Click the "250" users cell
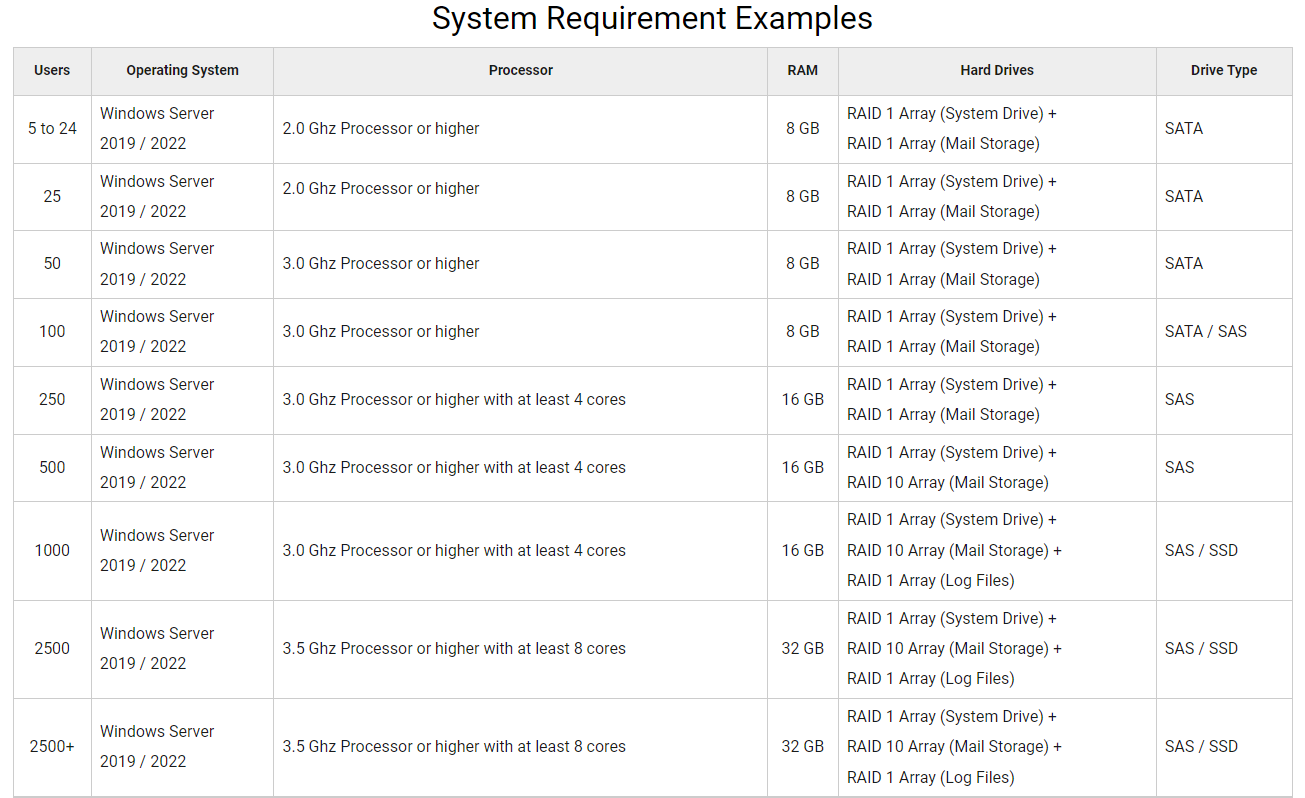1305x798 pixels. pos(52,400)
